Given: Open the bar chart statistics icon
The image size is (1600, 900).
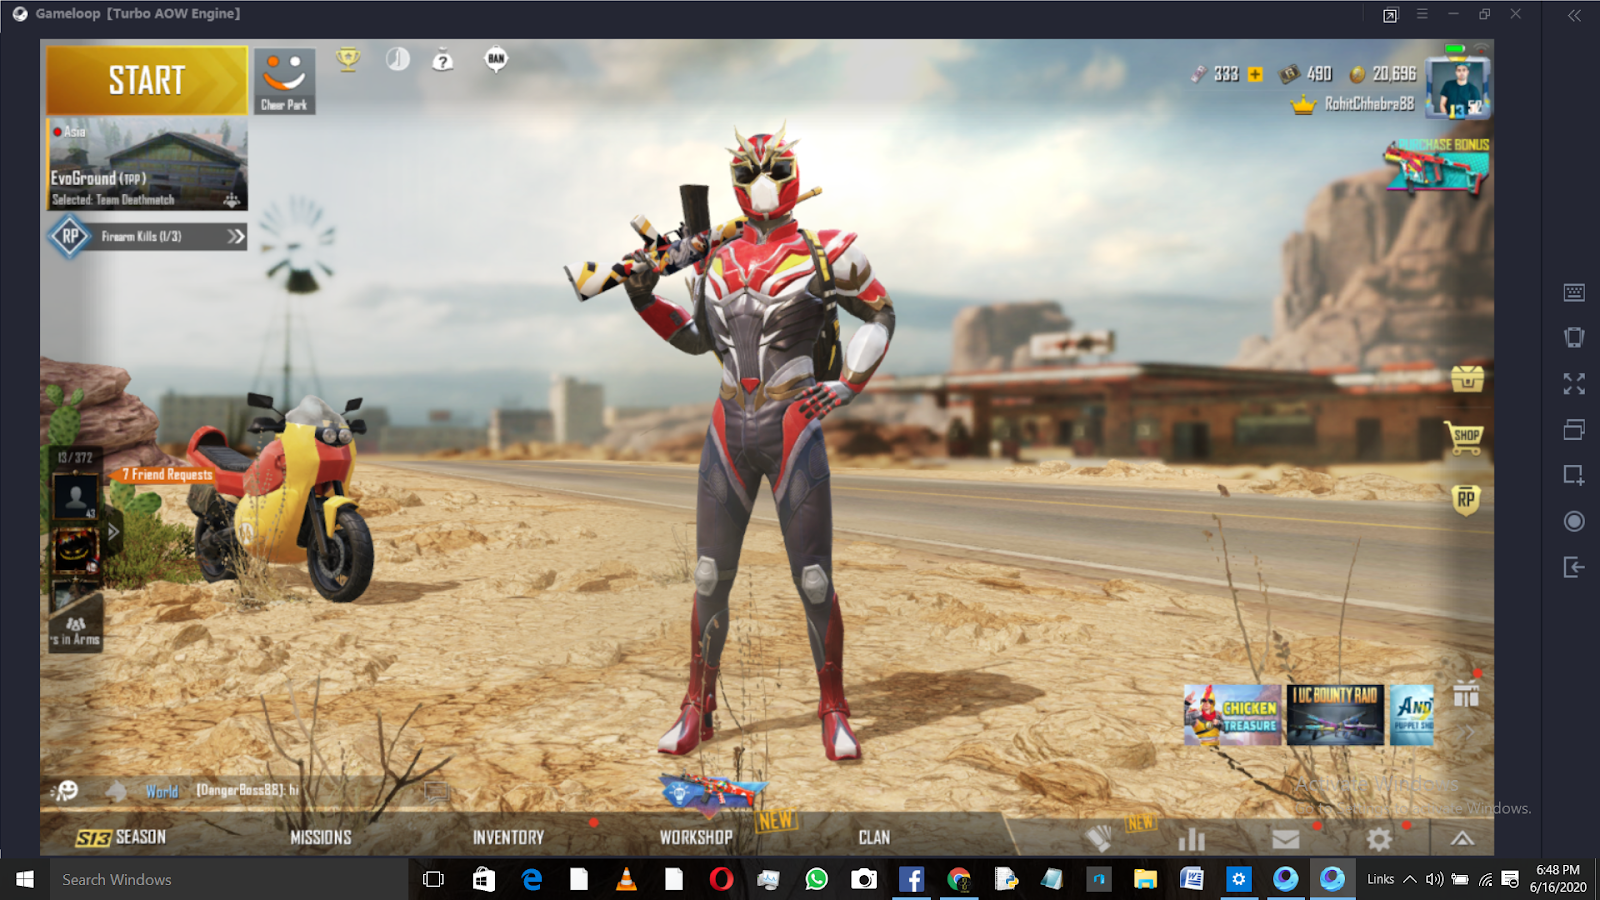Looking at the screenshot, I should [x=1192, y=838].
